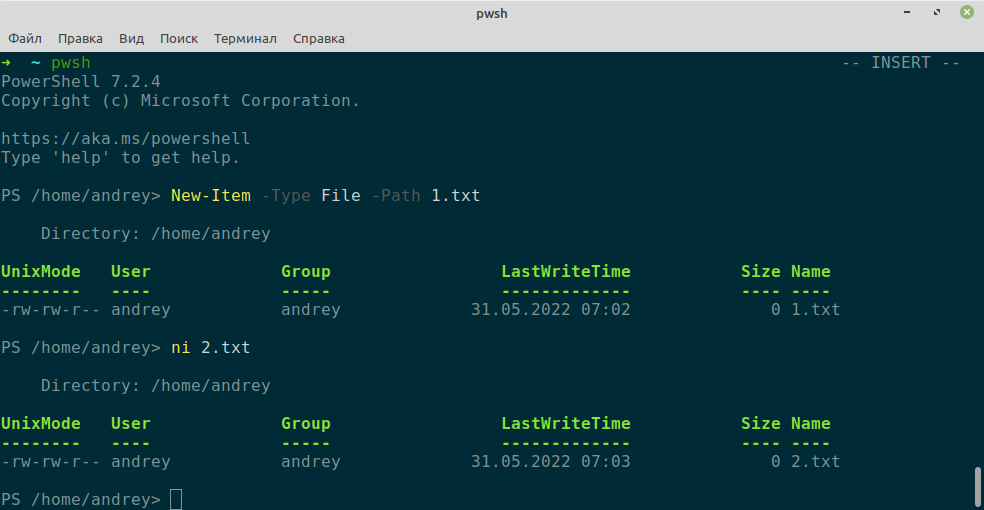Open the Файл menu
984x510 pixels.
(25, 39)
